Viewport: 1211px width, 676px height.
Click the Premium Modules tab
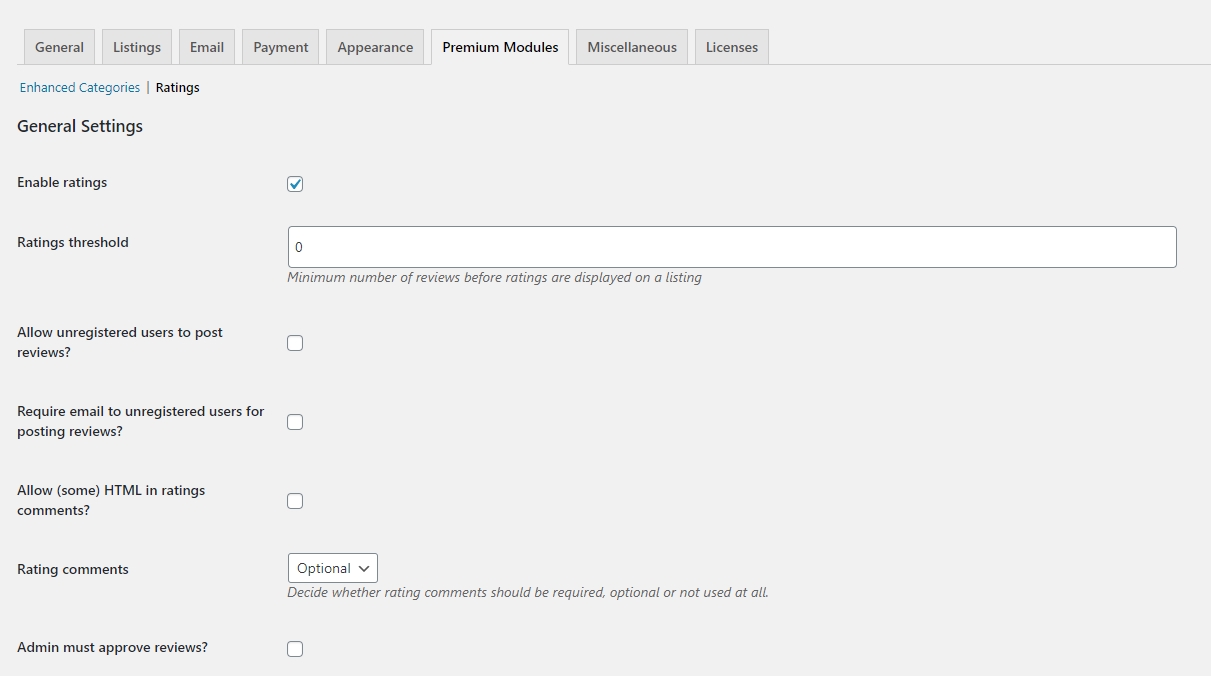tap(500, 47)
